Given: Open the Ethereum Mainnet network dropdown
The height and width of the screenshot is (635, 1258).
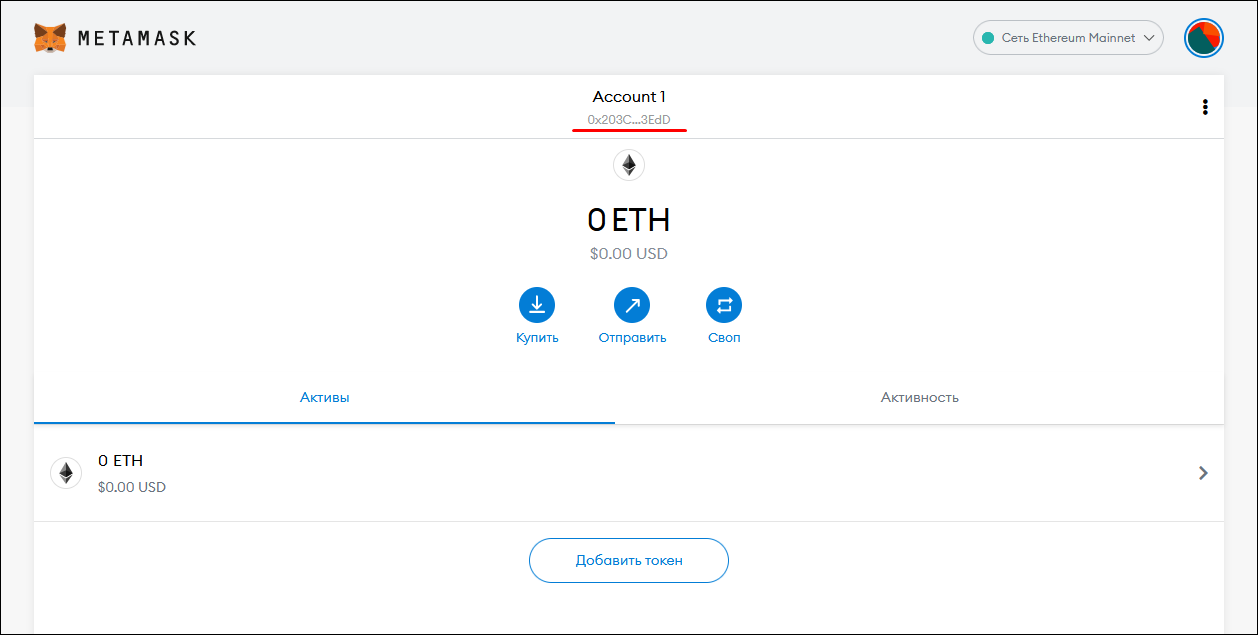Looking at the screenshot, I should (x=1068, y=38).
